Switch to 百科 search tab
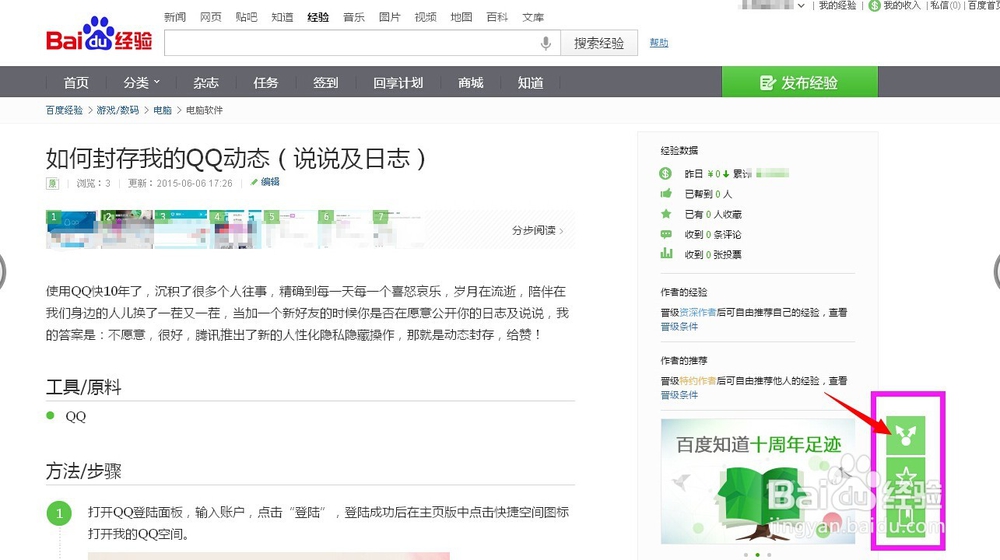 pyautogui.click(x=497, y=17)
